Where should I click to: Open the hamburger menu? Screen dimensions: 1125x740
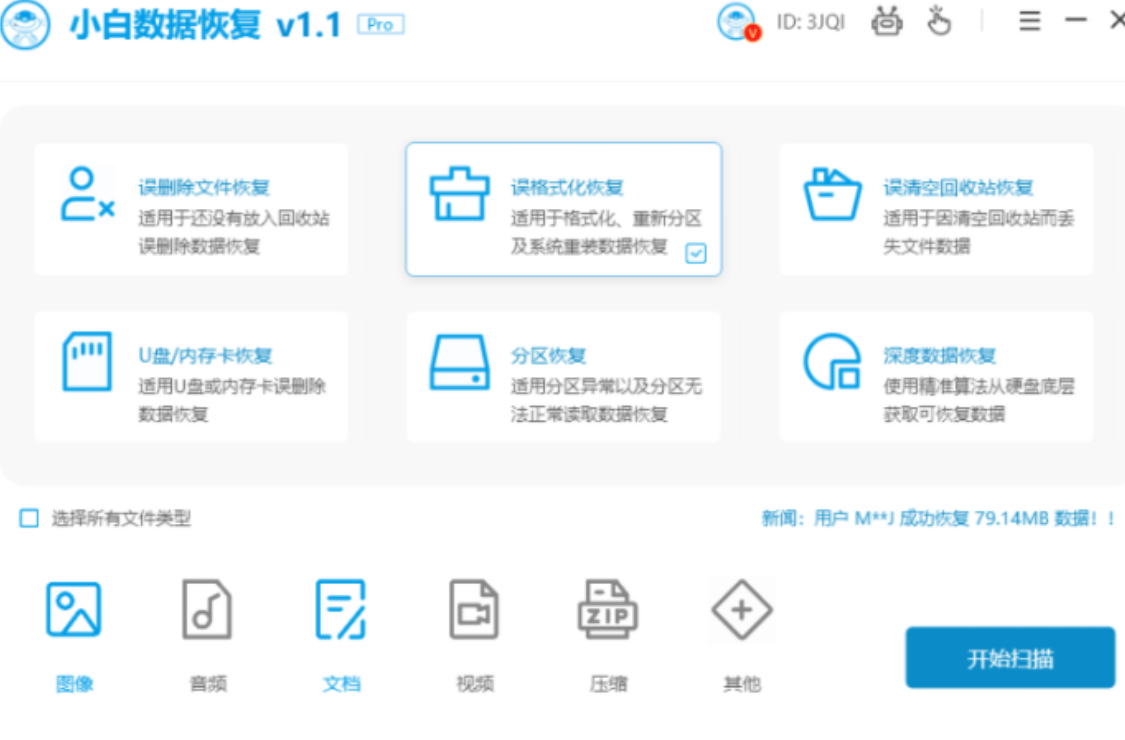pyautogui.click(x=1030, y=21)
